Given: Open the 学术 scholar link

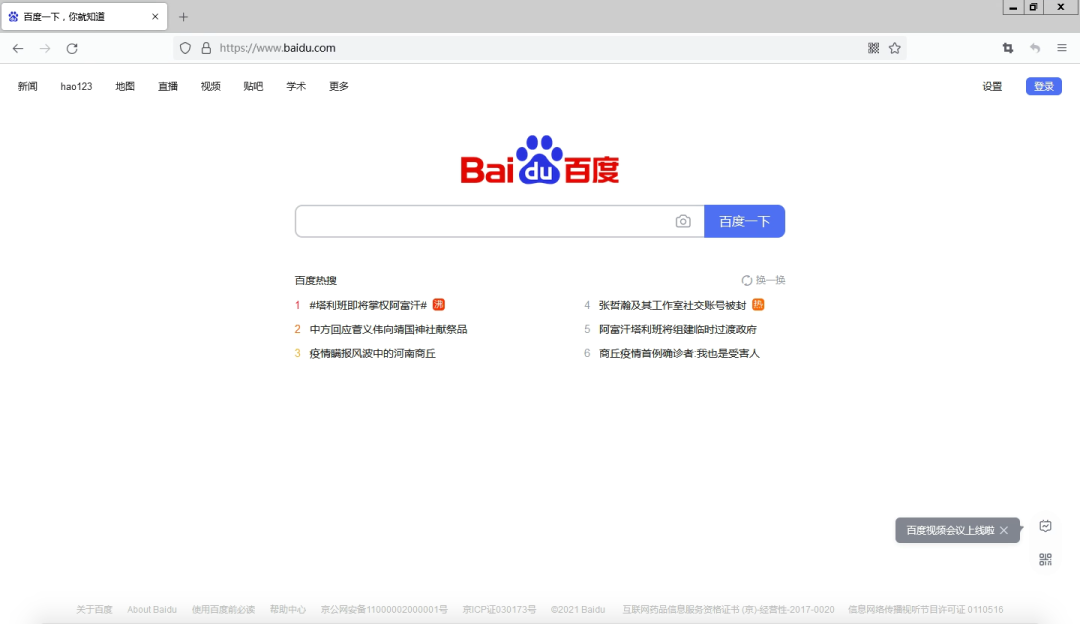Looking at the screenshot, I should point(295,86).
